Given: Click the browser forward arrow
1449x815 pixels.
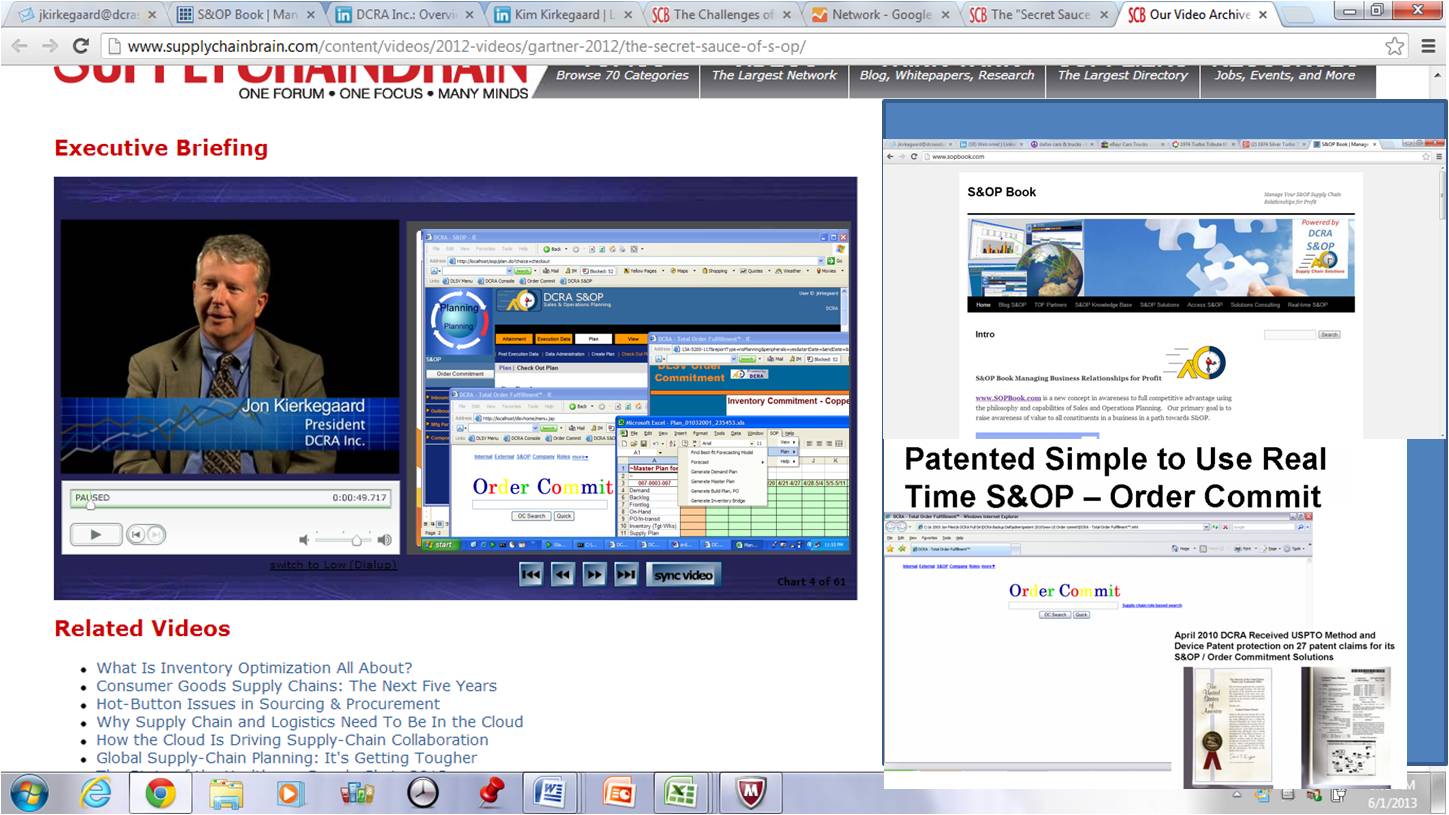Looking at the screenshot, I should coord(50,46).
